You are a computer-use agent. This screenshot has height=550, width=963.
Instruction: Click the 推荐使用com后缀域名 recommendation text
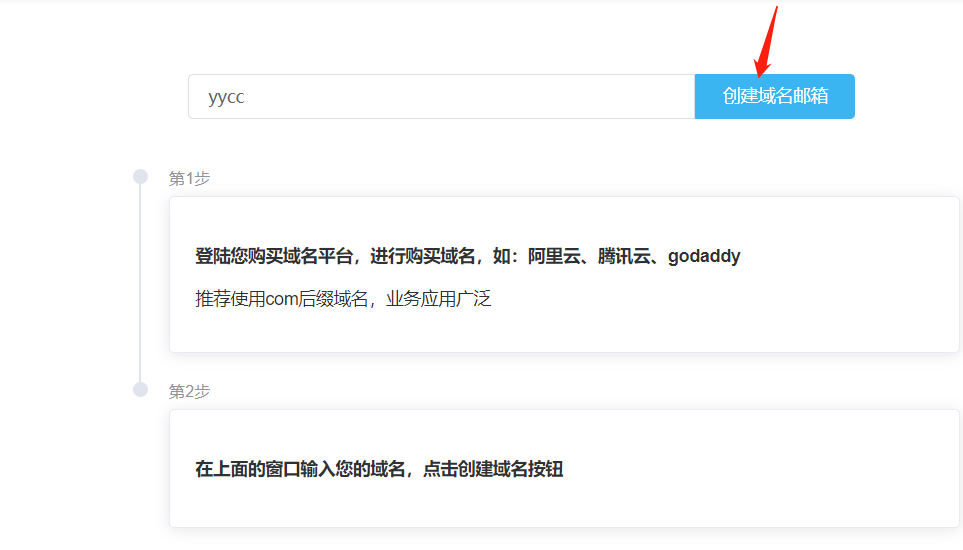[x=281, y=299]
